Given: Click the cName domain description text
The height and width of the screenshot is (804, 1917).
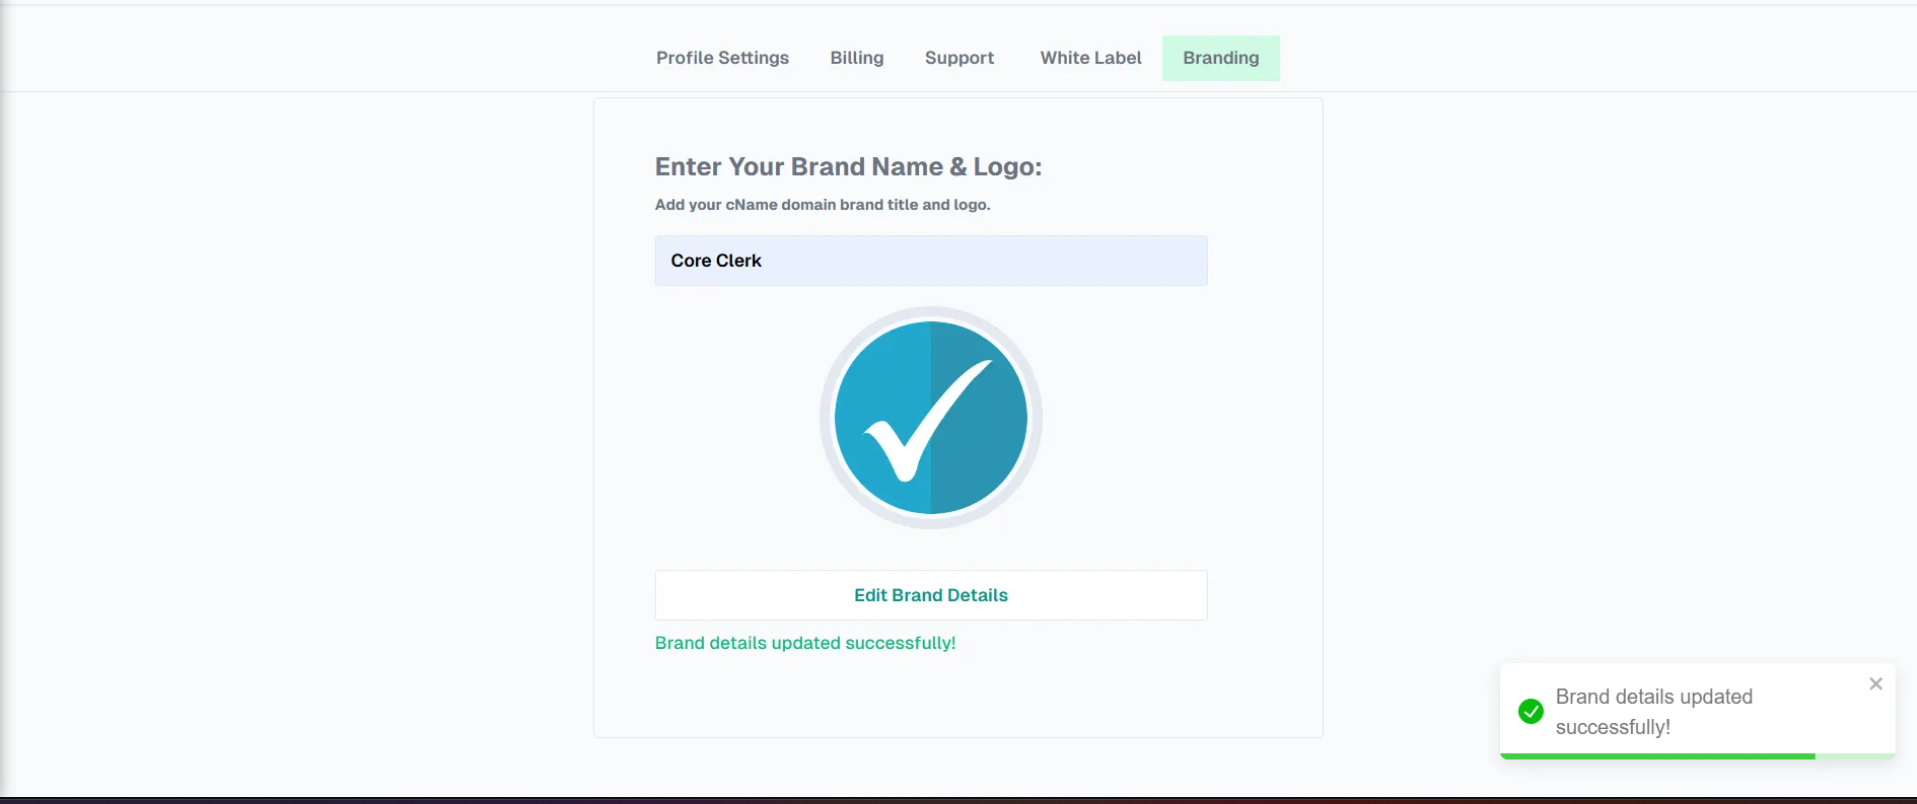Looking at the screenshot, I should coord(822,205).
